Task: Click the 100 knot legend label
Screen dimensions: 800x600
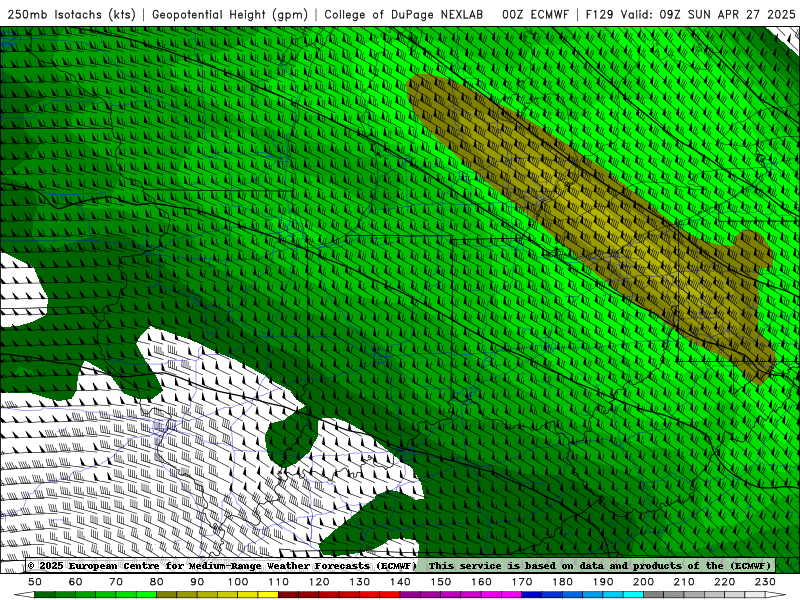Action: click(x=238, y=582)
